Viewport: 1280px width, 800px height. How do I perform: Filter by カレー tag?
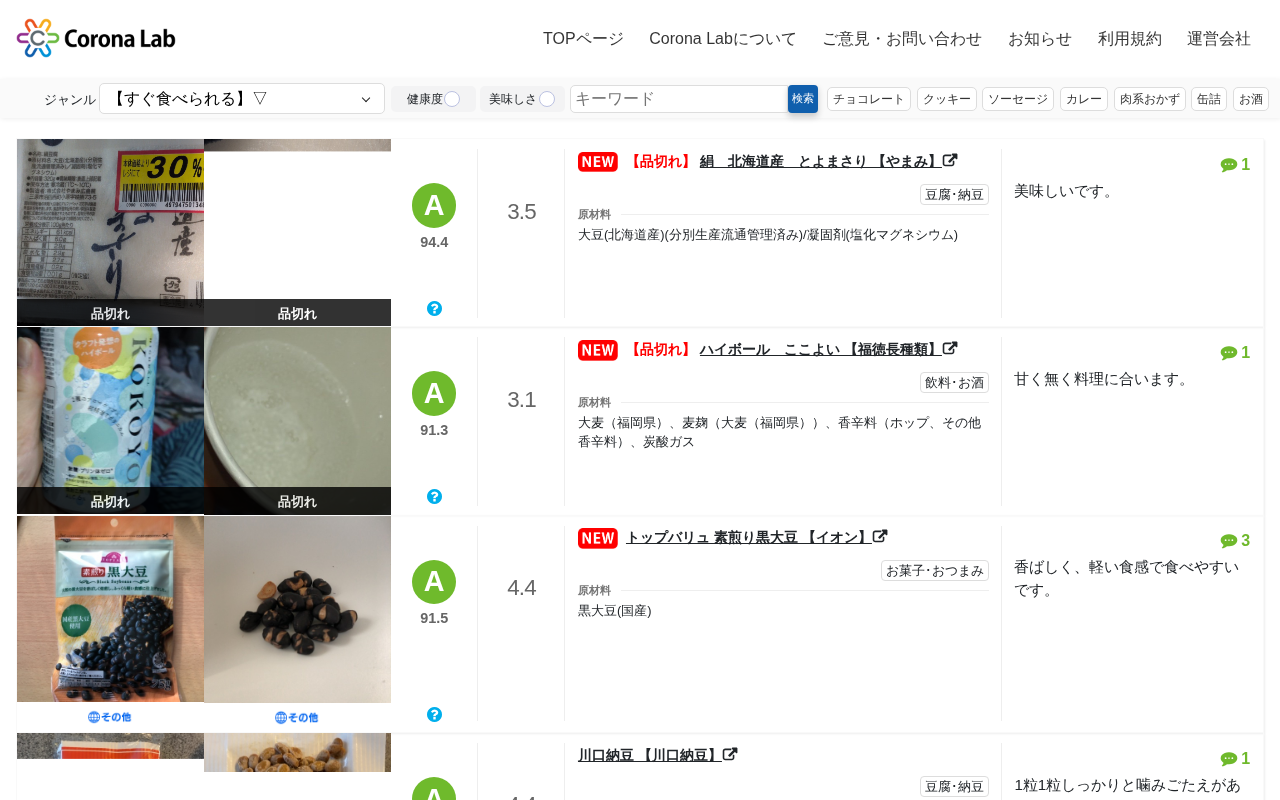tap(1084, 99)
